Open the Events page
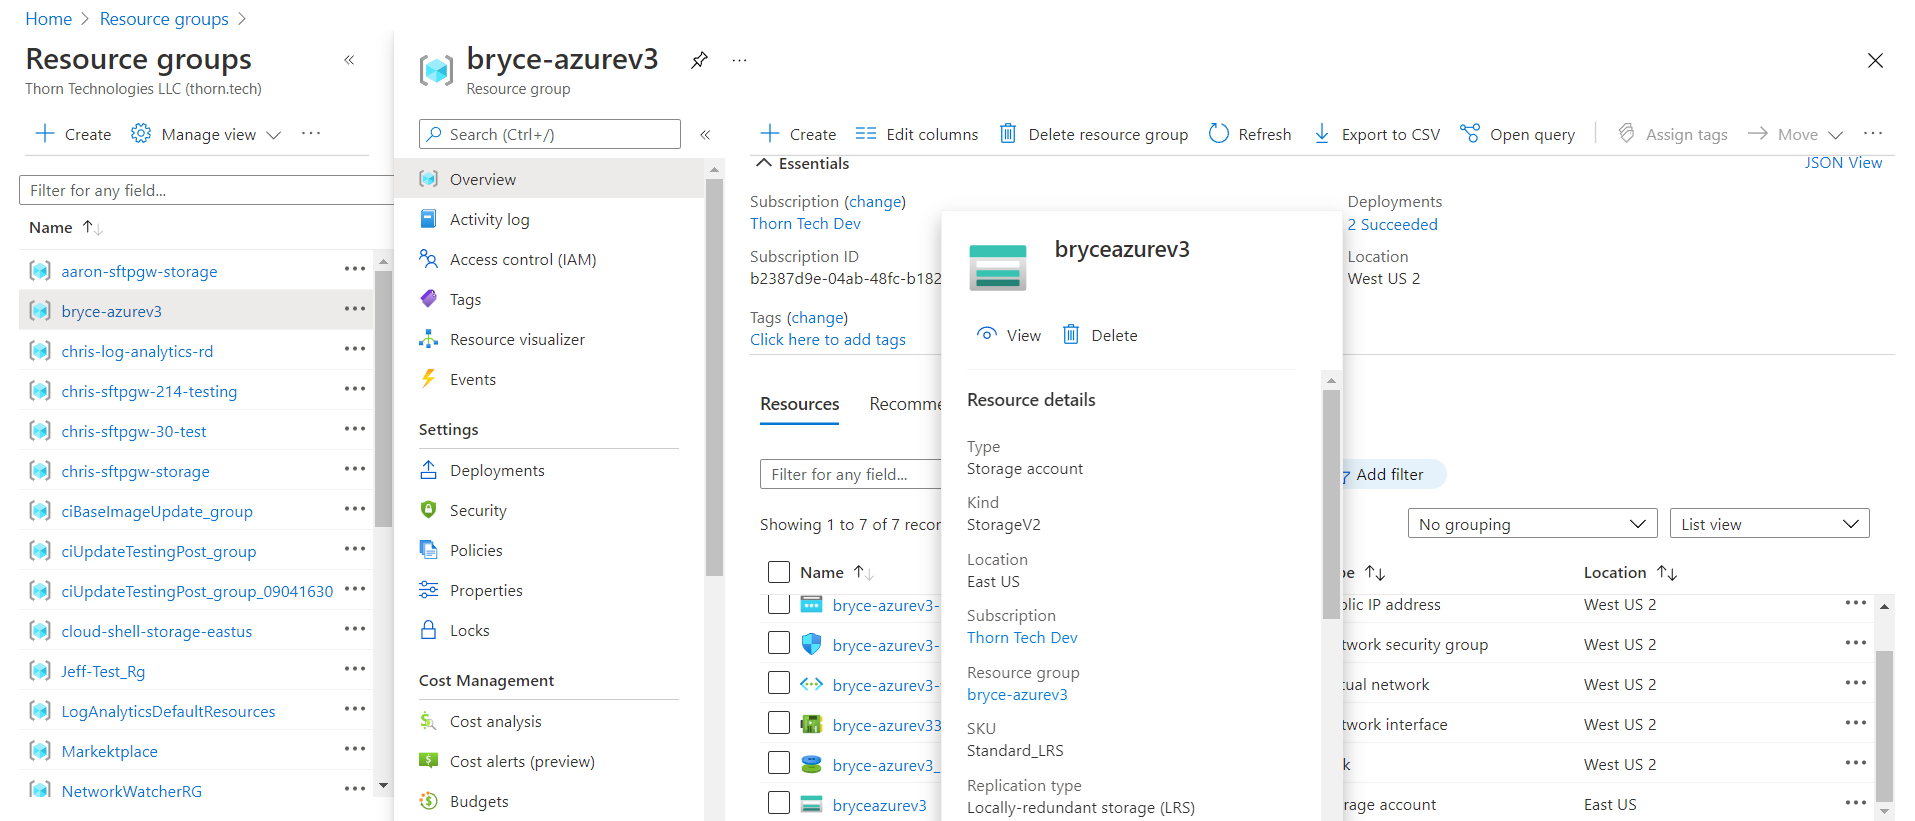Image resolution: width=1915 pixels, height=821 pixels. pyautogui.click(x=472, y=379)
